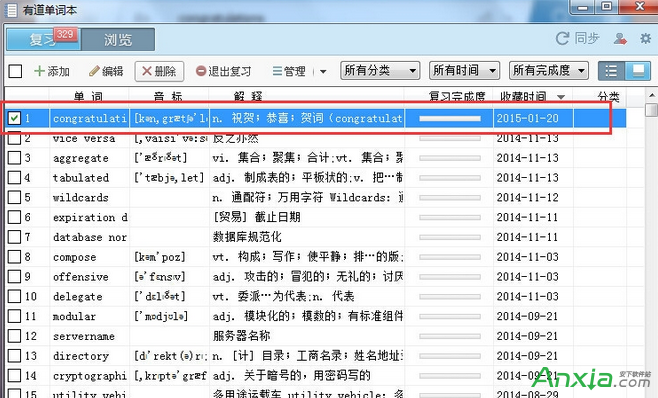Sort by the 音标 column header

(168, 97)
